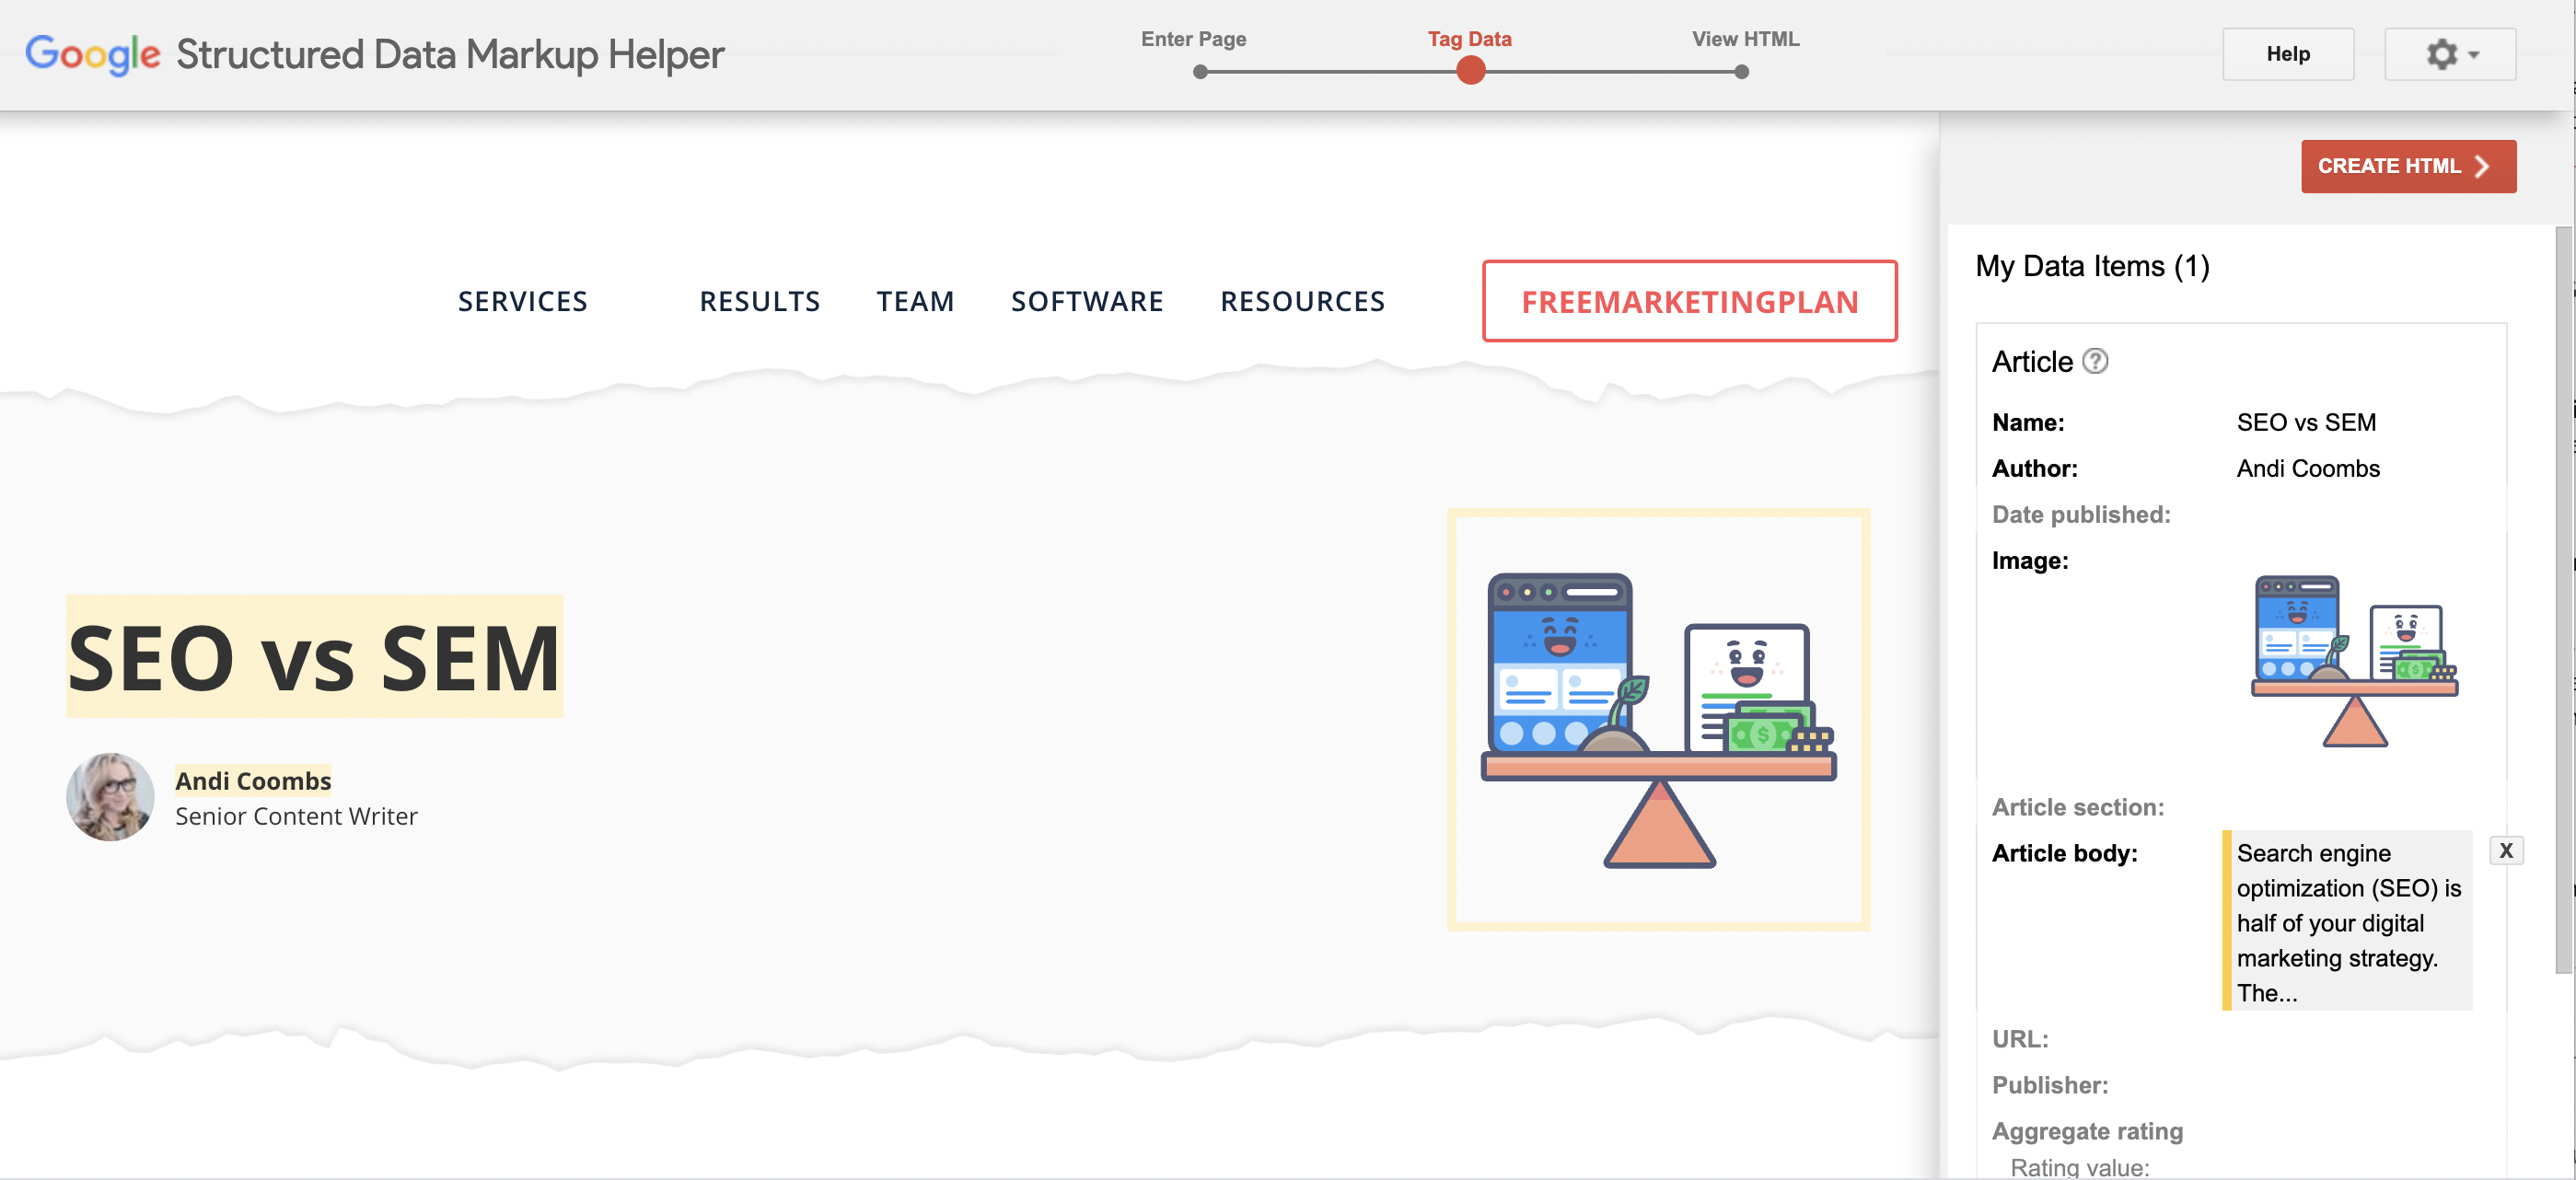Click the Structured Data Markup Helper title
The image size is (2576, 1180).
[x=450, y=54]
